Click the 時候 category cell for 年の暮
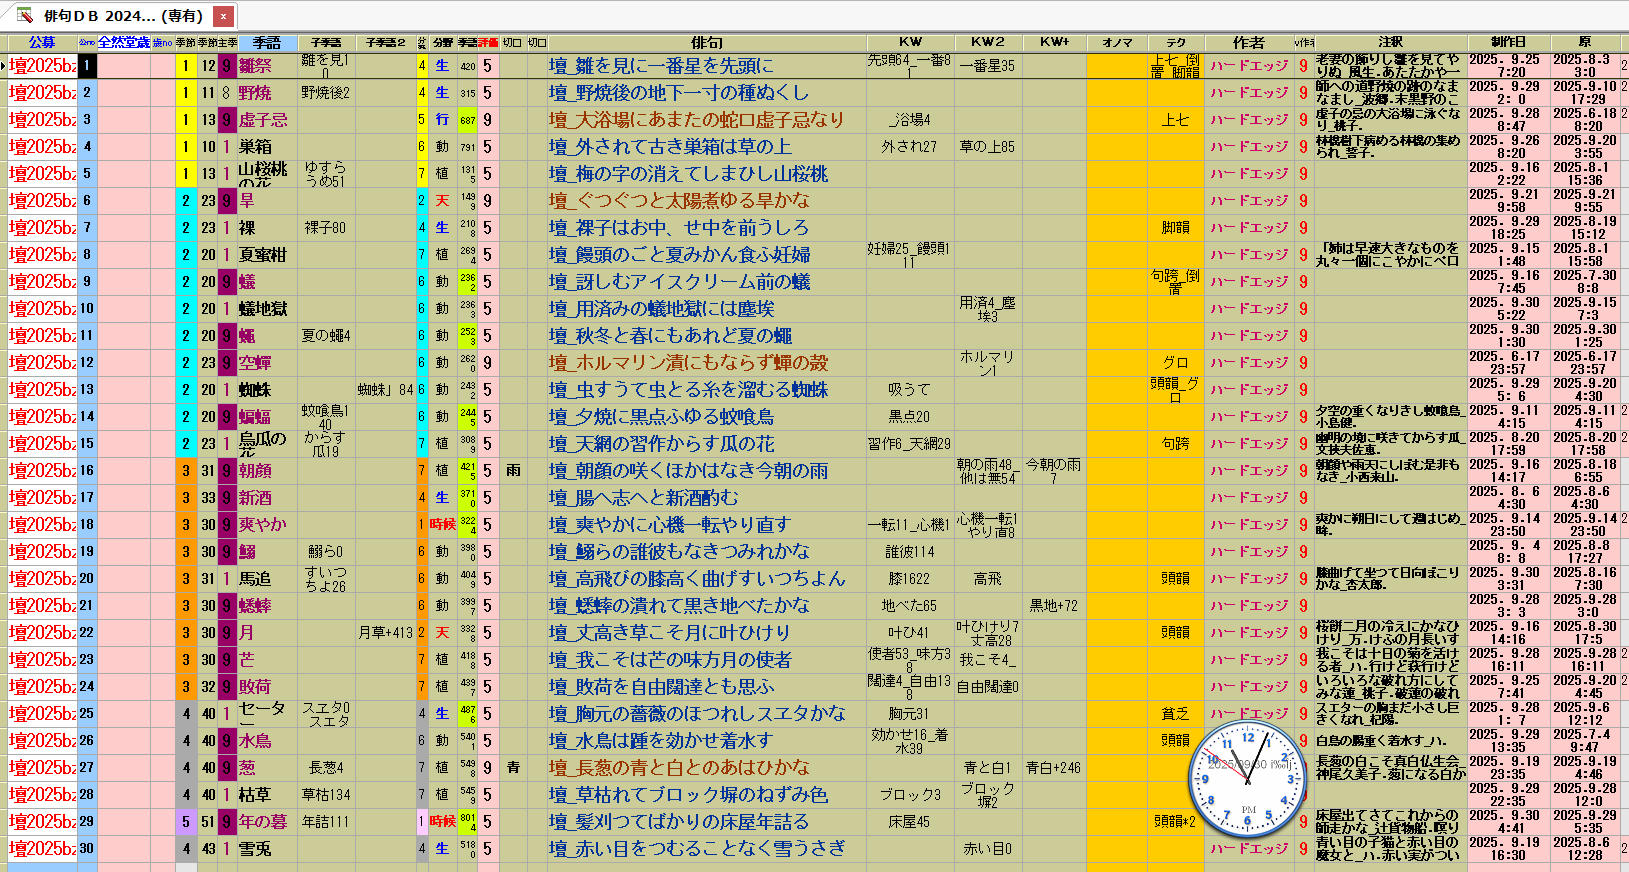The image size is (1629, 872). click(x=442, y=822)
